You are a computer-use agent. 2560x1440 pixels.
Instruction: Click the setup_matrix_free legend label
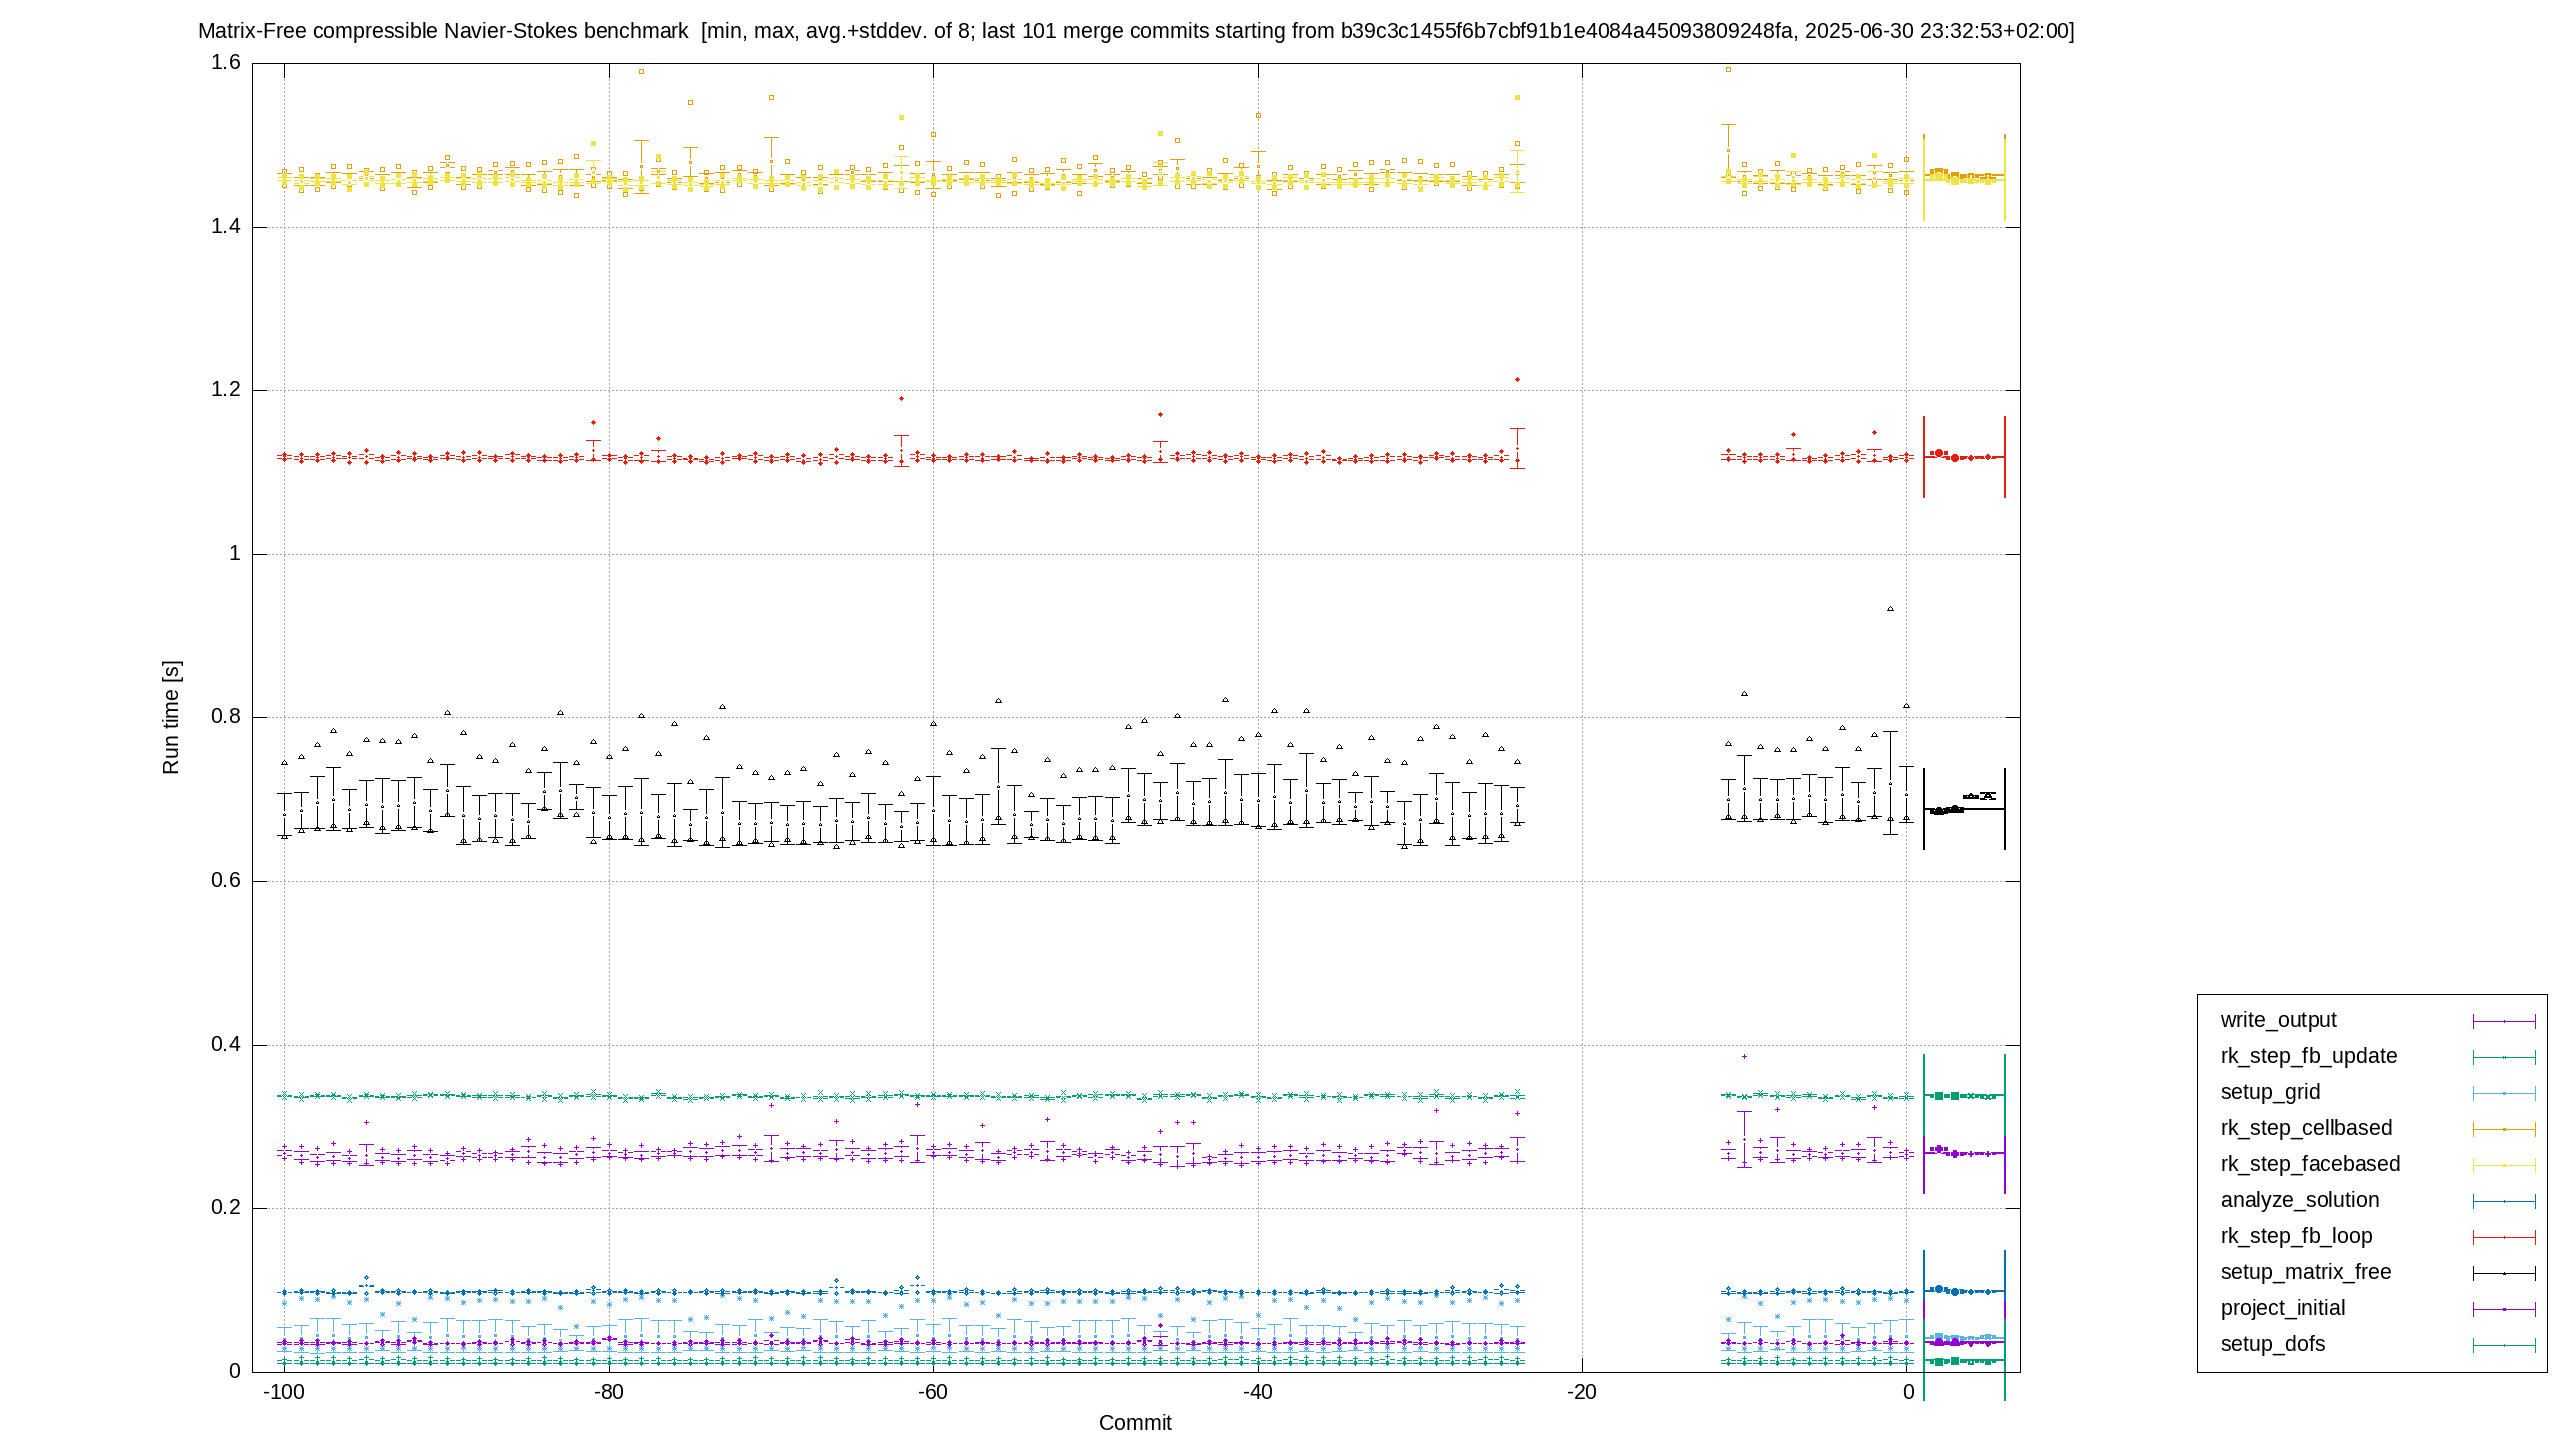point(2305,1272)
